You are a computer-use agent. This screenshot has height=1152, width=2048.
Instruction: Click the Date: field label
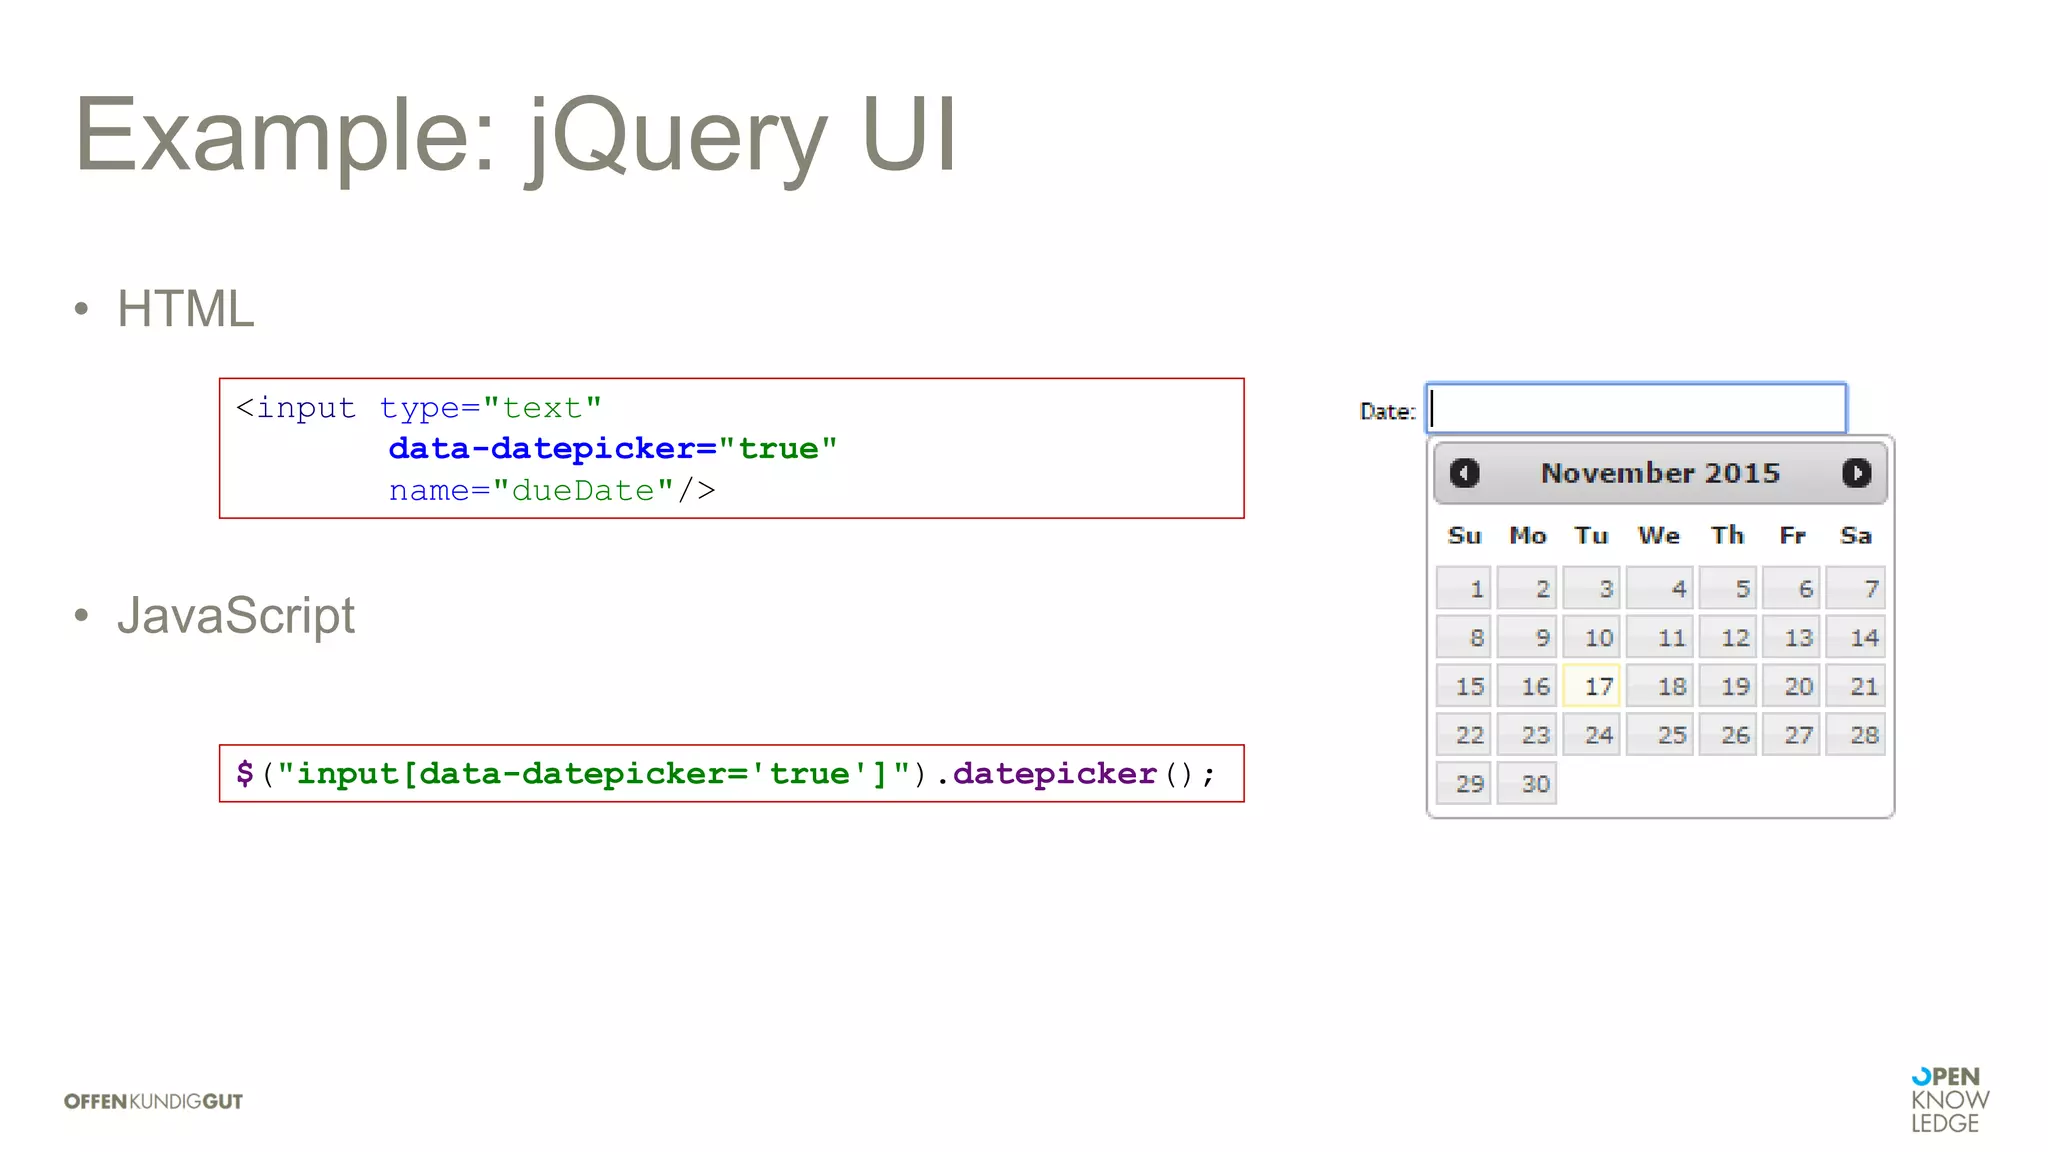(1387, 411)
